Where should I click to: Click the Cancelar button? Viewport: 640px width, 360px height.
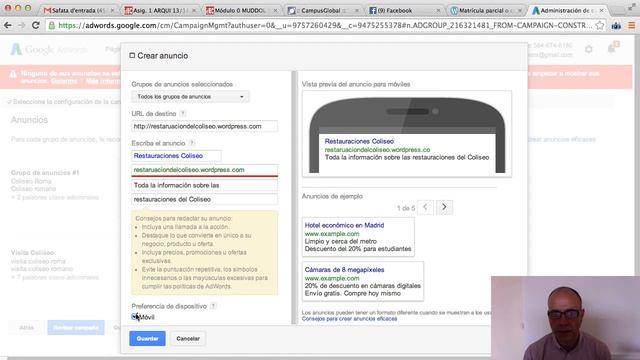click(188, 338)
